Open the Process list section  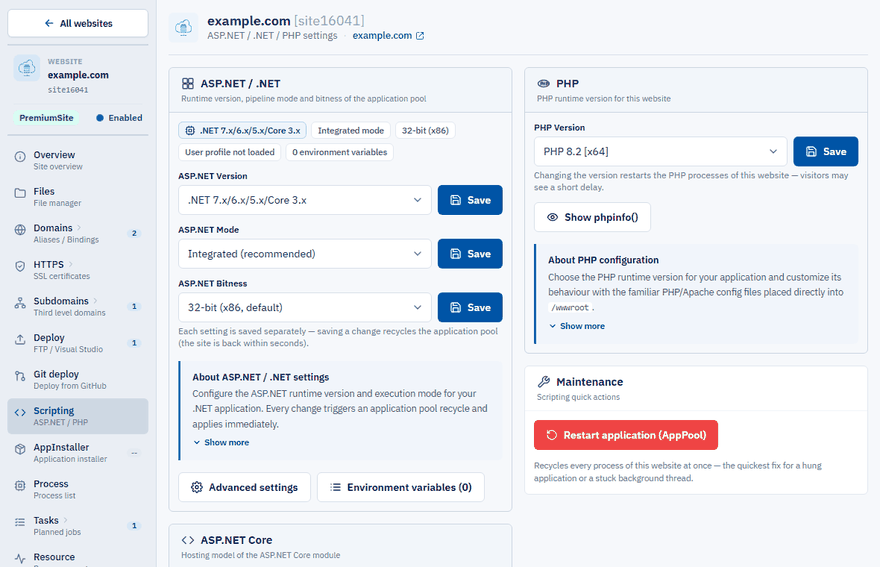78,489
